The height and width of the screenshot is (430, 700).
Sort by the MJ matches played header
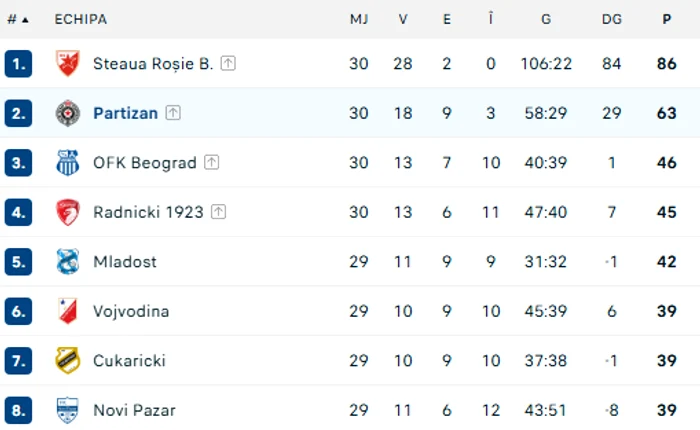359,19
